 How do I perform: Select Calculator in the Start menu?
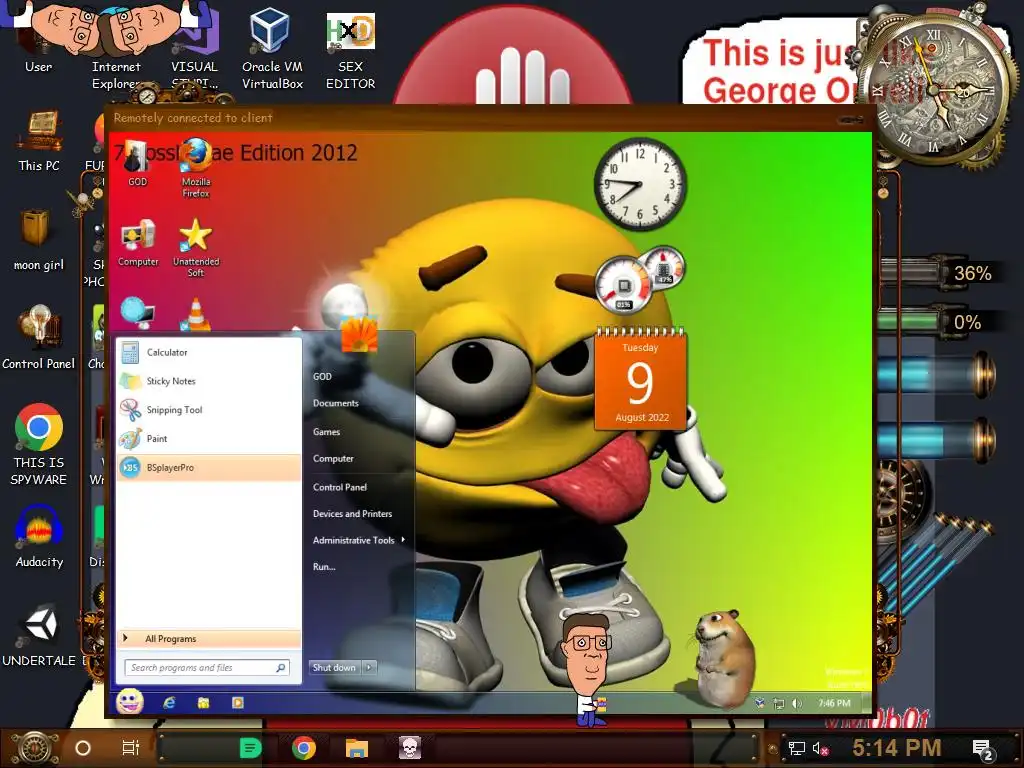[x=209, y=353]
